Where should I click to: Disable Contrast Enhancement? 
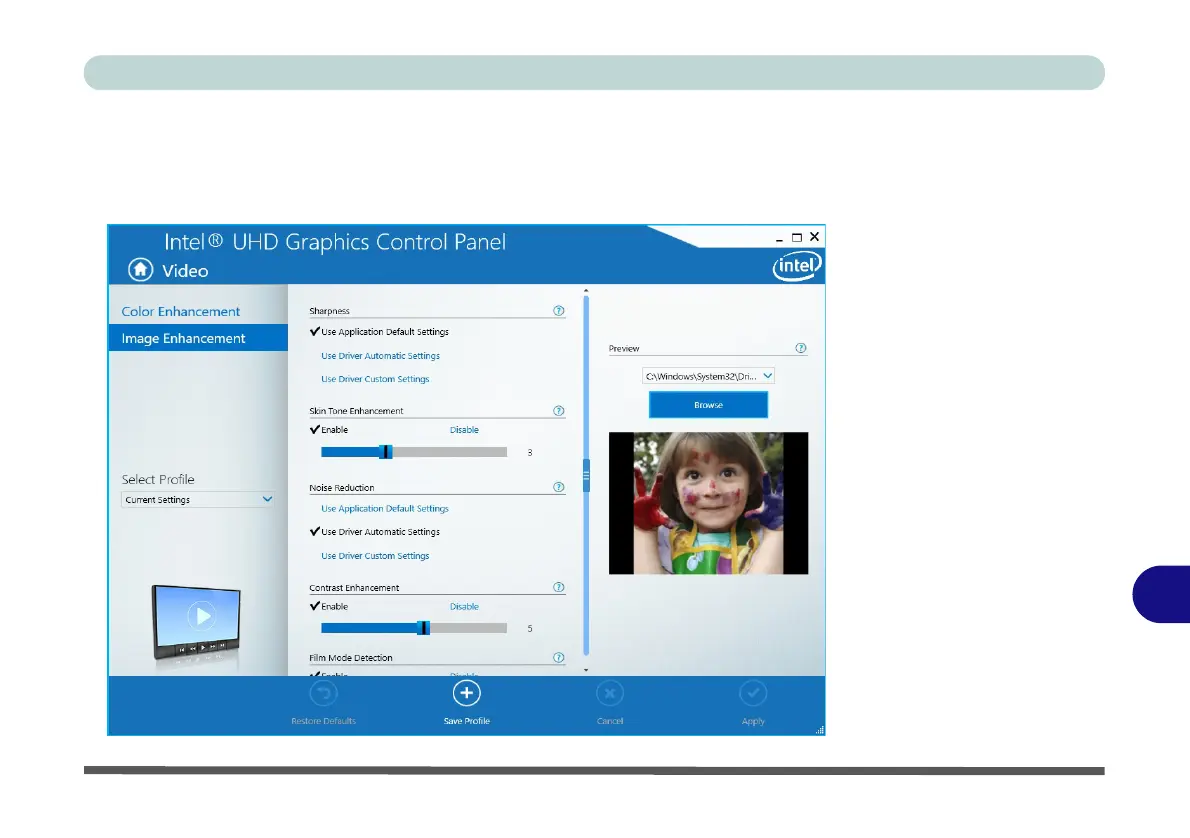[464, 606]
